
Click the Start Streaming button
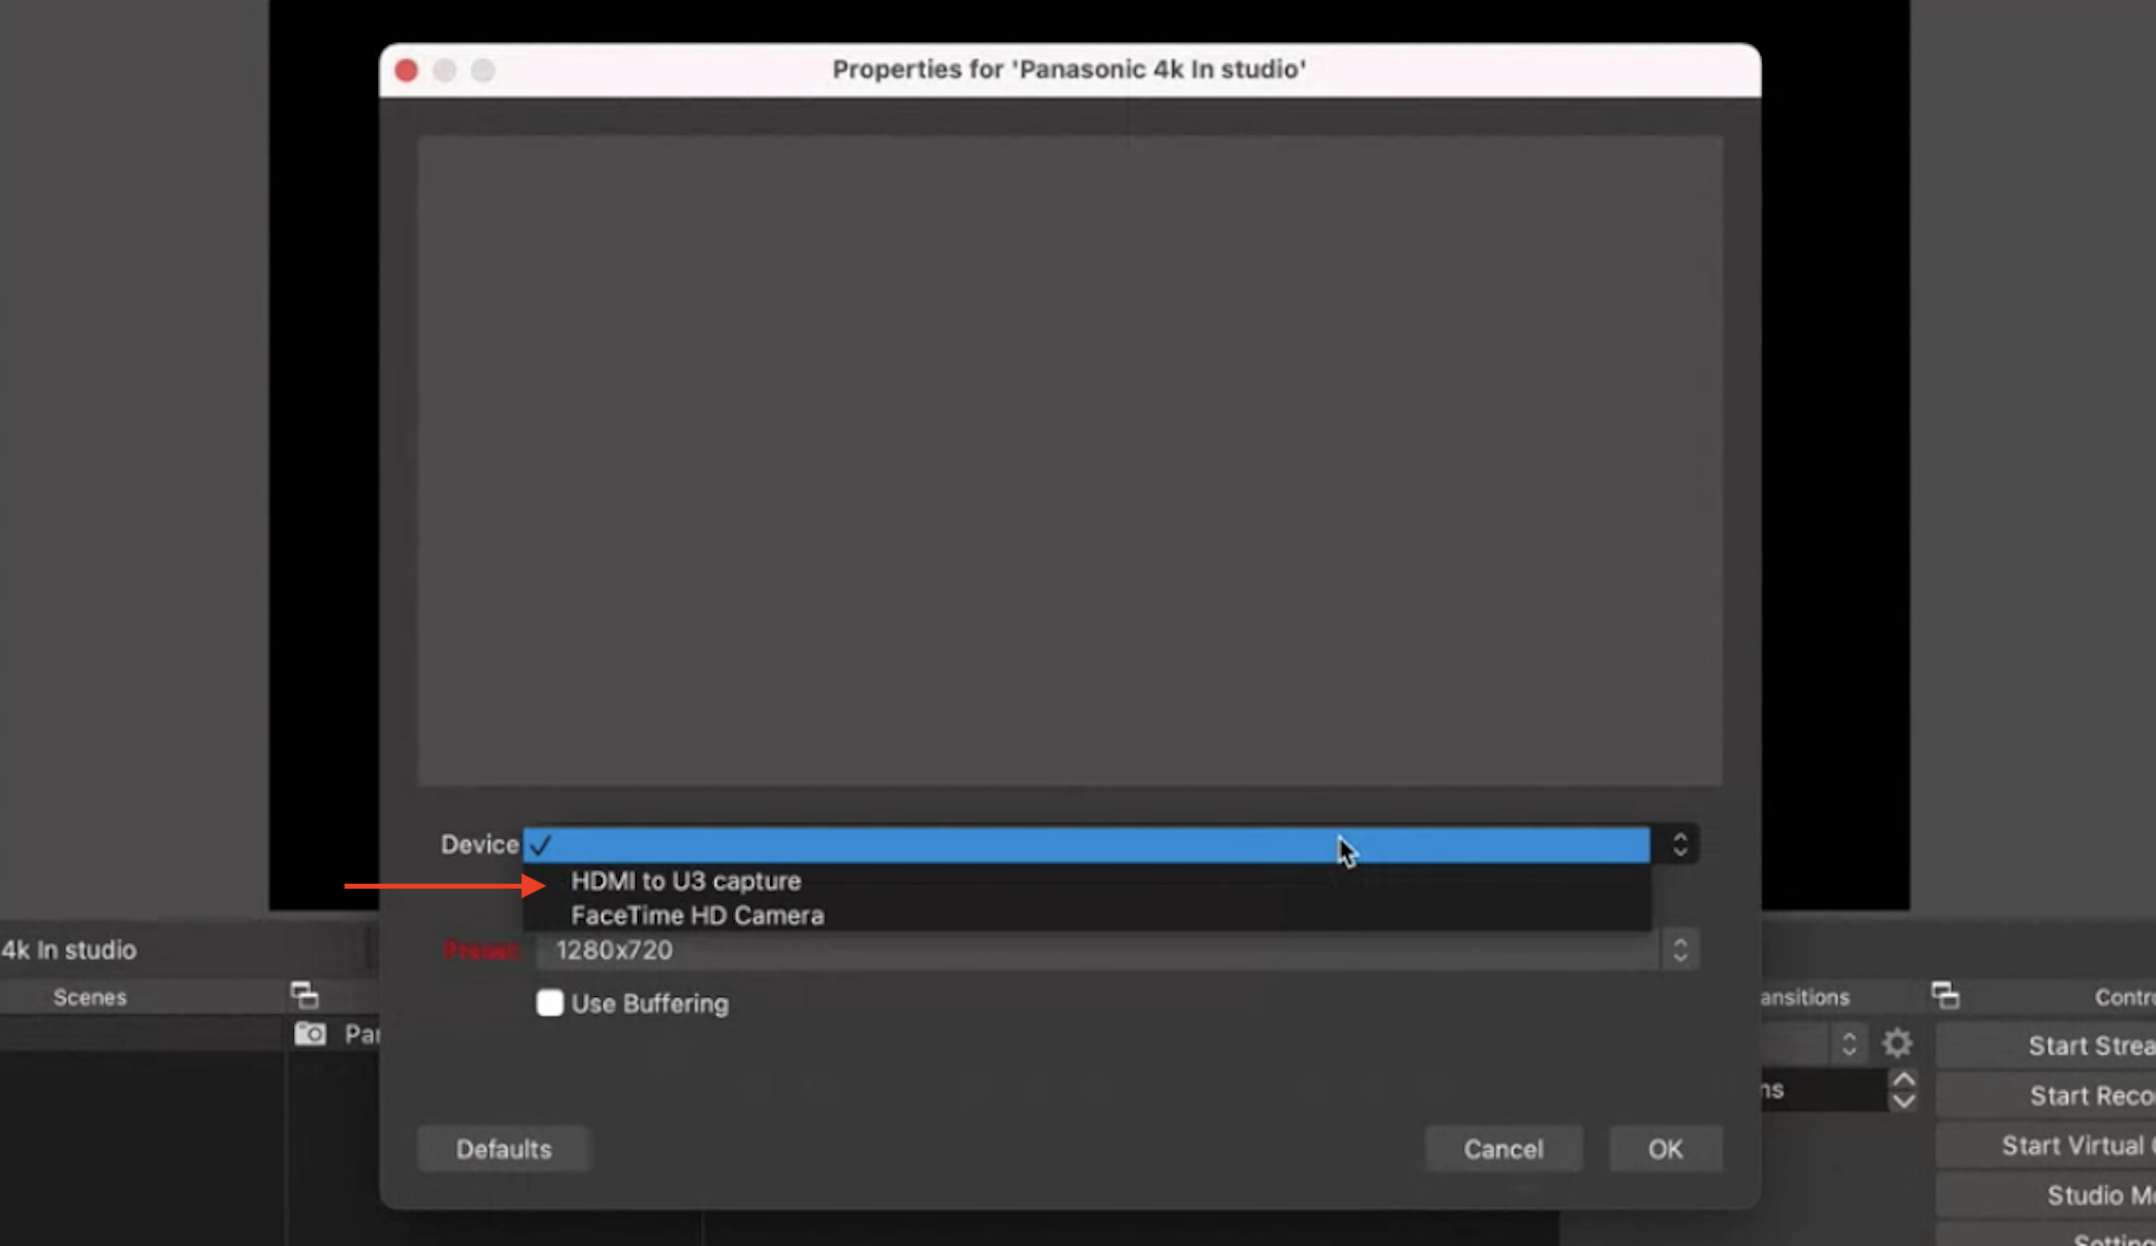pyautogui.click(x=2047, y=1045)
